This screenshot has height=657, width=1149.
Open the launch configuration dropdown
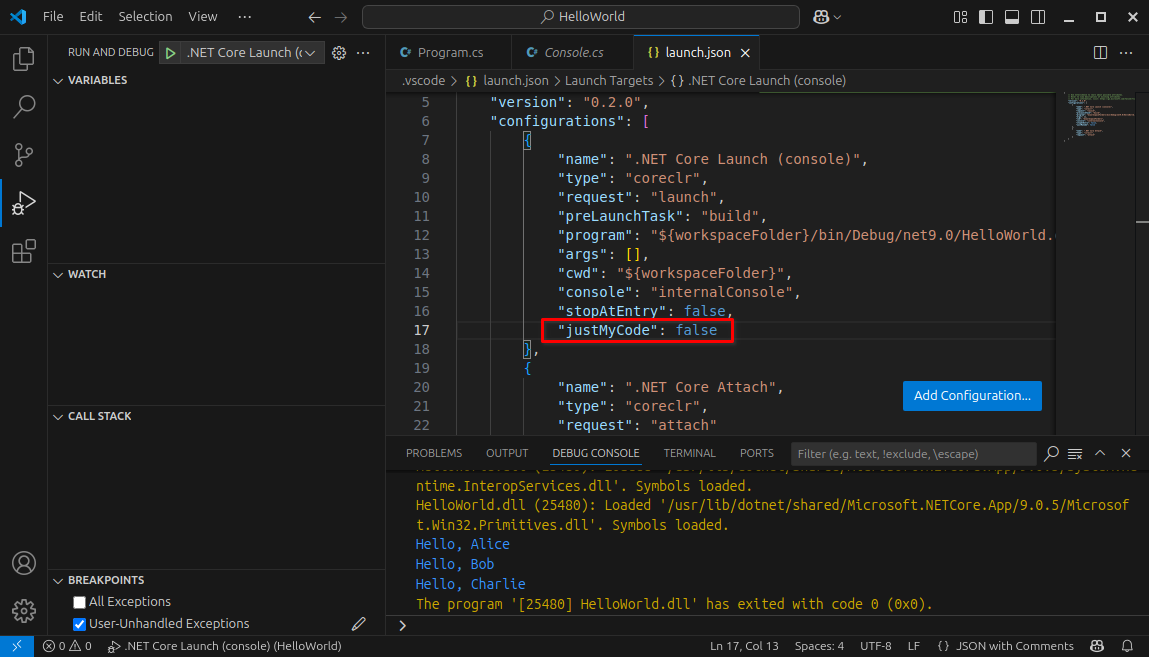[x=251, y=53]
